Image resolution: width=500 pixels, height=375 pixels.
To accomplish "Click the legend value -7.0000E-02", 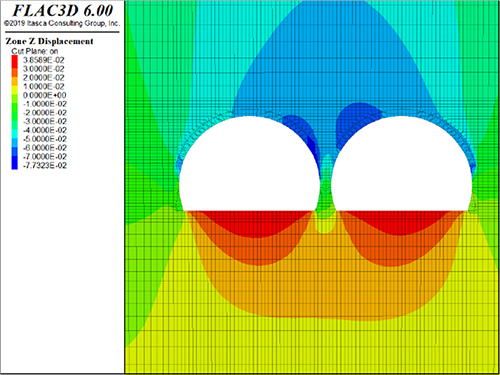I will click(x=44, y=157).
